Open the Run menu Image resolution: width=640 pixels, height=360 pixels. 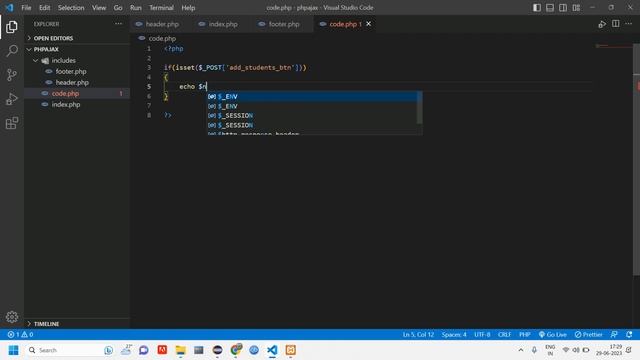point(136,8)
